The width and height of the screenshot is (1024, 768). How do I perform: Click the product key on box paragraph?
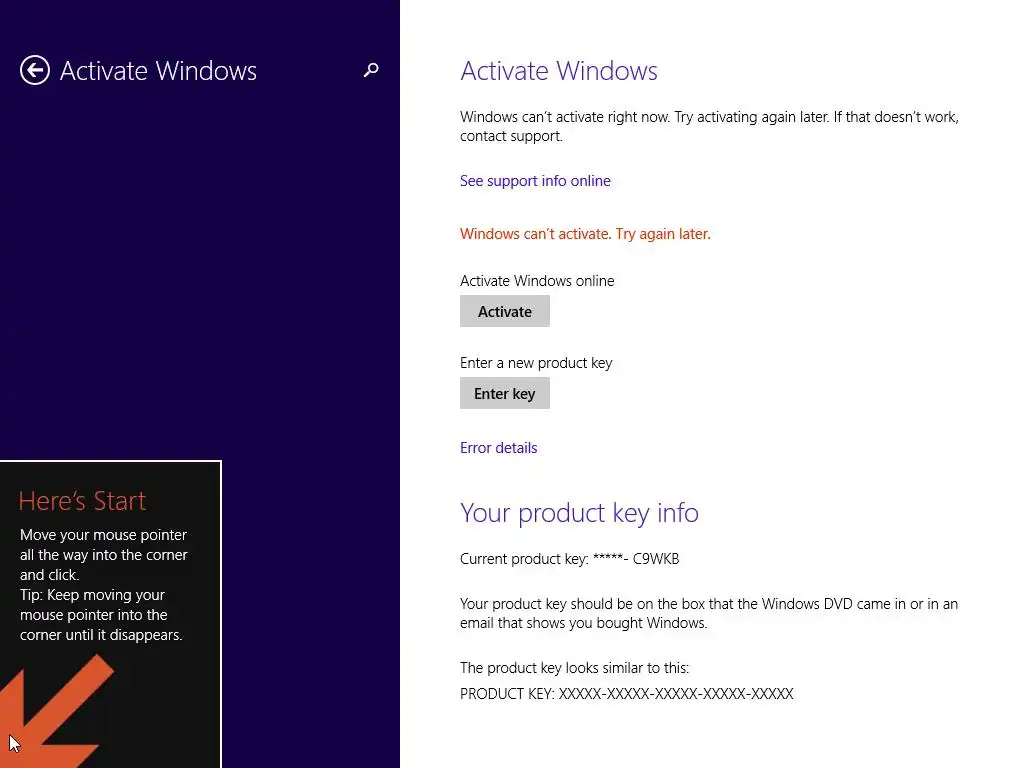(709, 613)
